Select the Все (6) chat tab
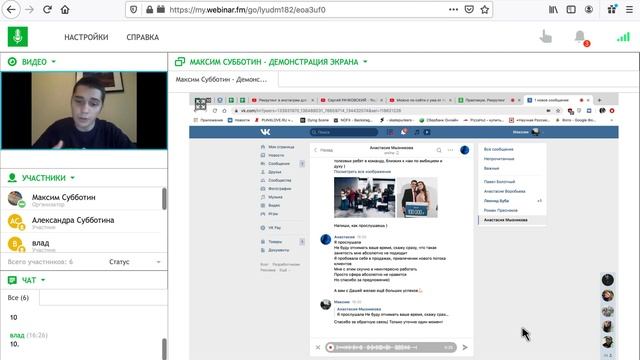Image resolution: width=640 pixels, height=360 pixels. tap(18, 298)
